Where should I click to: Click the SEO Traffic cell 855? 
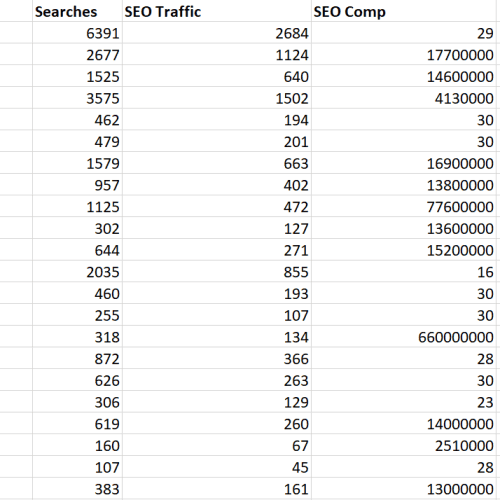pos(217,271)
